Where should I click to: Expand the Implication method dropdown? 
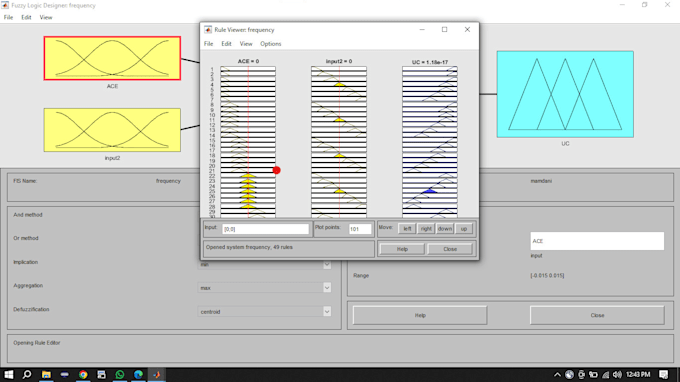click(327, 264)
